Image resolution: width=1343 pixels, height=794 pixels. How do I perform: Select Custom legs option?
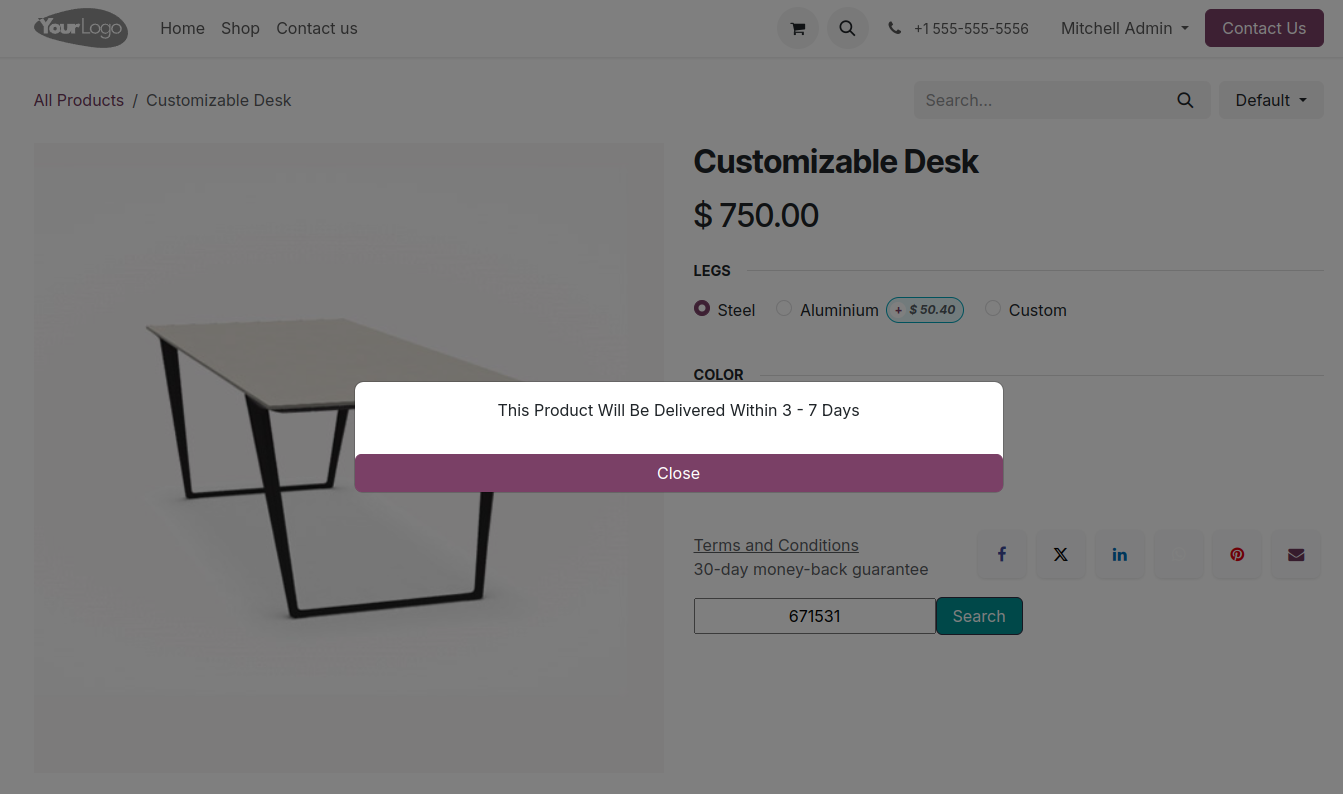pos(993,309)
